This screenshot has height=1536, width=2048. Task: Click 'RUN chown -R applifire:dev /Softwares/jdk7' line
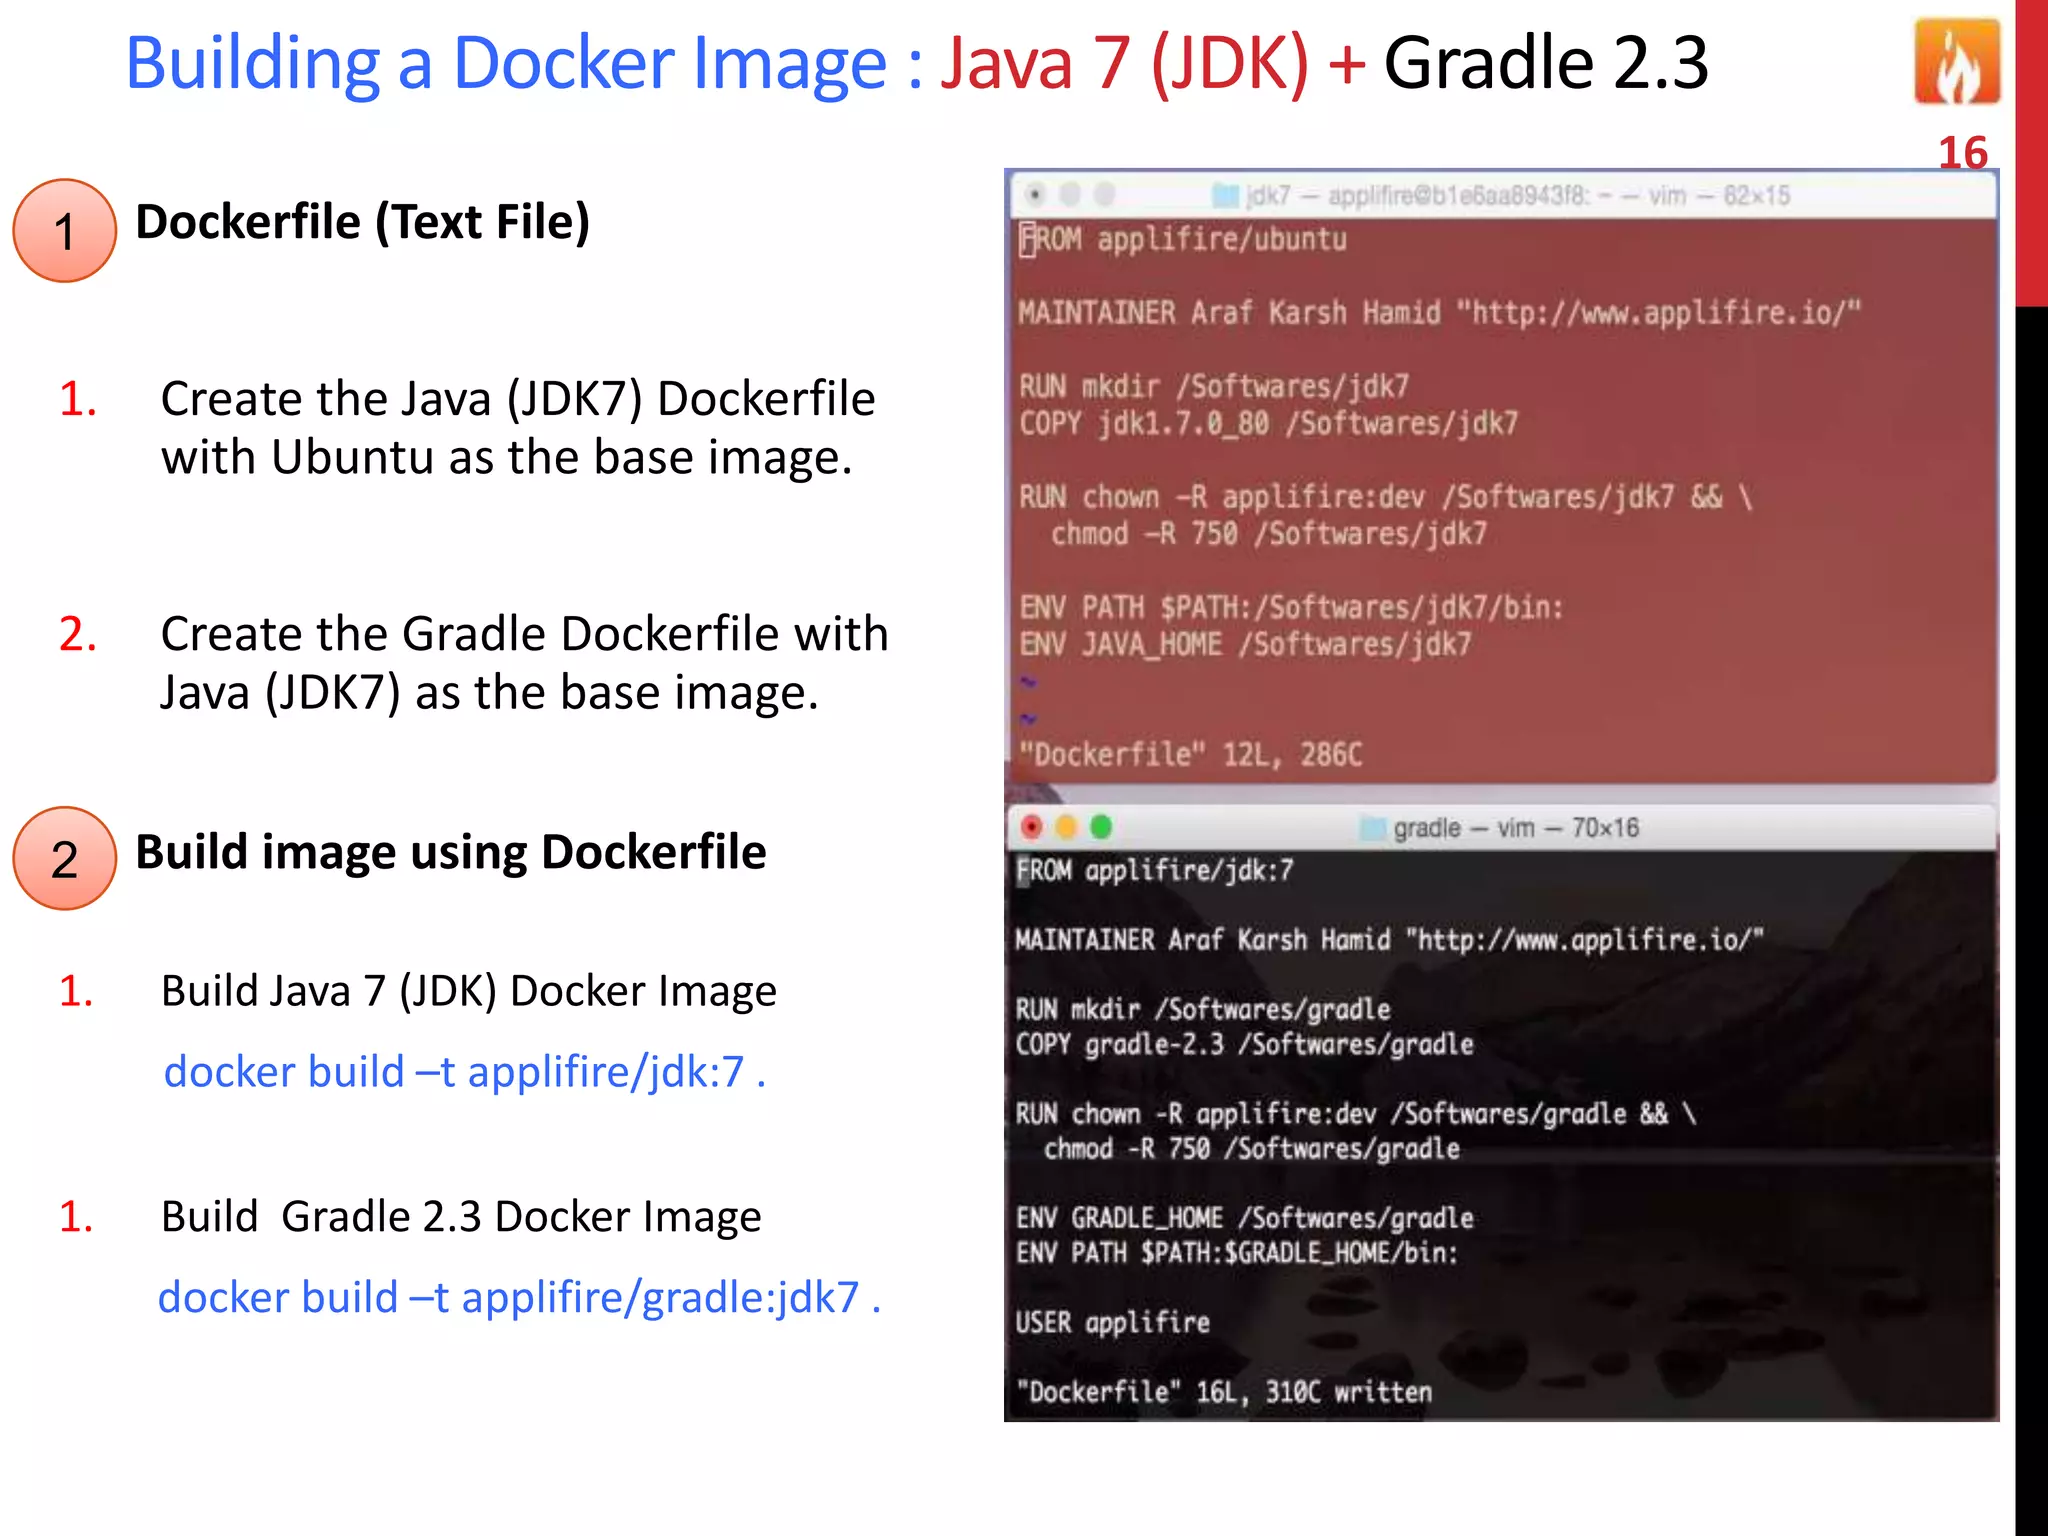[1386, 497]
